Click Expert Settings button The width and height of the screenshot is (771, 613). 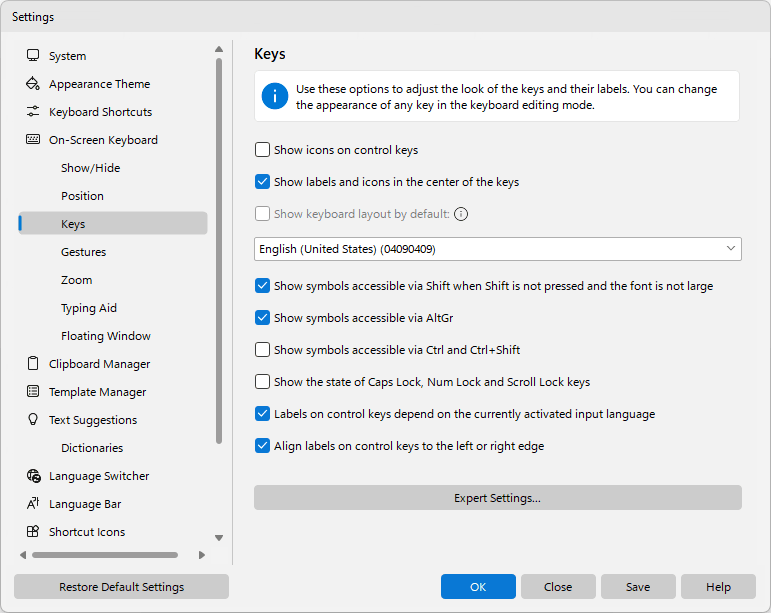coord(498,498)
